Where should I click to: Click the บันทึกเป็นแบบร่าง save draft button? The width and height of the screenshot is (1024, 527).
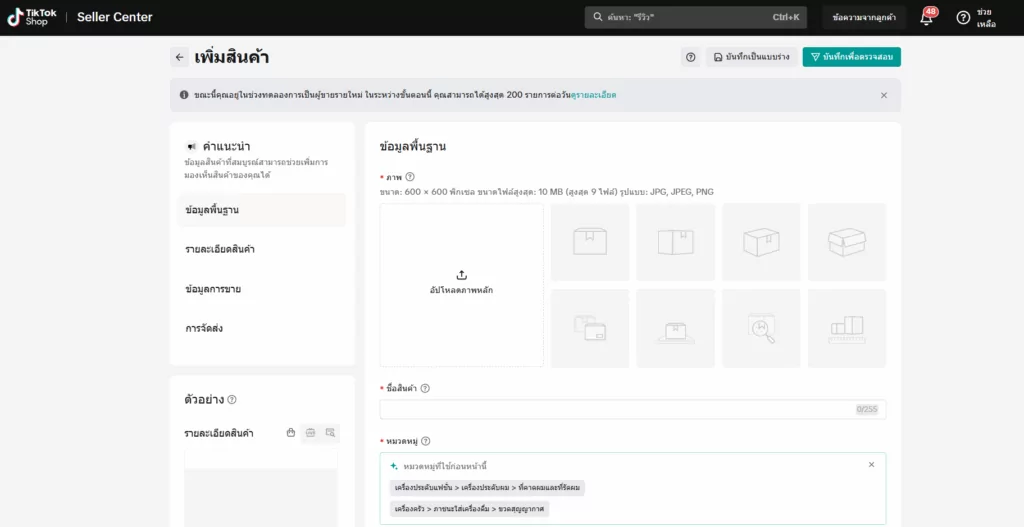pos(750,58)
